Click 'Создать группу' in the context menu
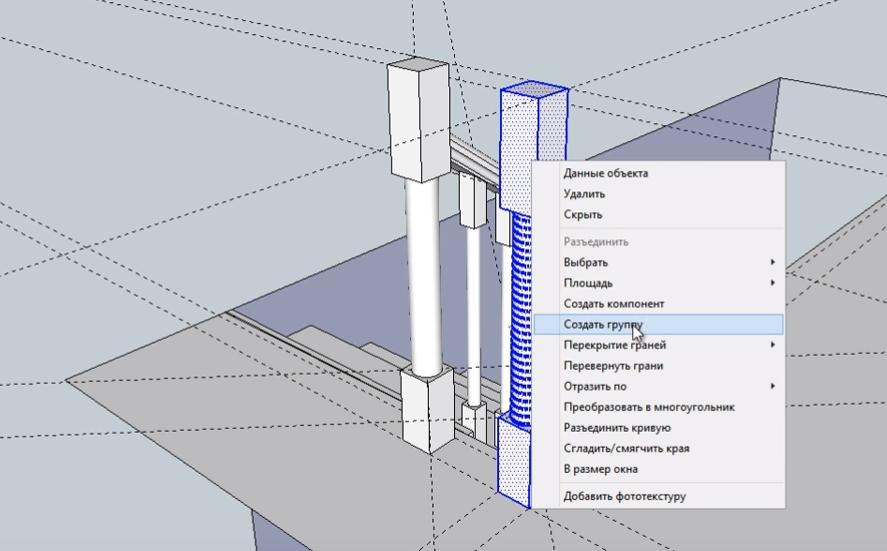The height and width of the screenshot is (551, 887). coord(602,325)
